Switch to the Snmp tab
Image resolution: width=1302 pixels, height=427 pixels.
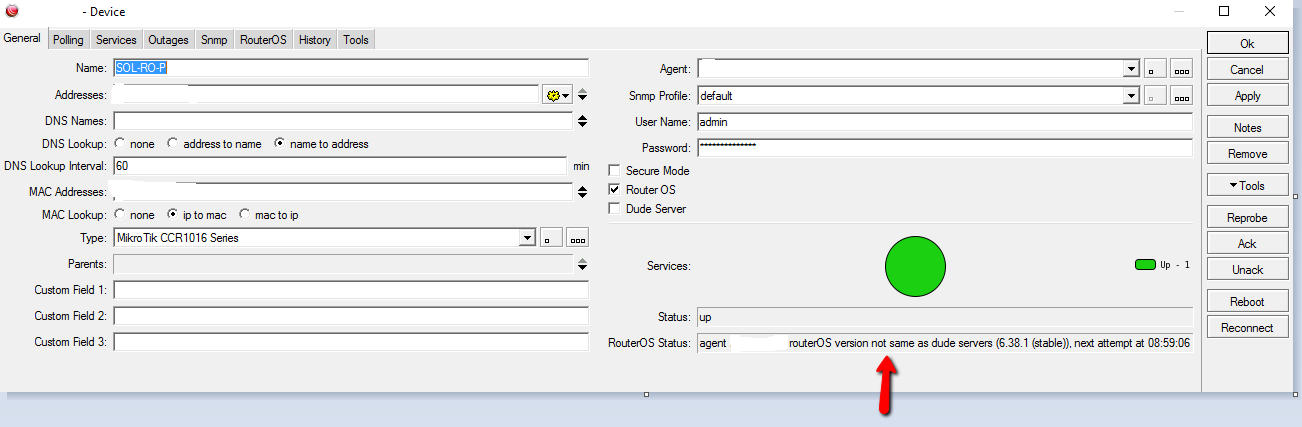point(214,40)
